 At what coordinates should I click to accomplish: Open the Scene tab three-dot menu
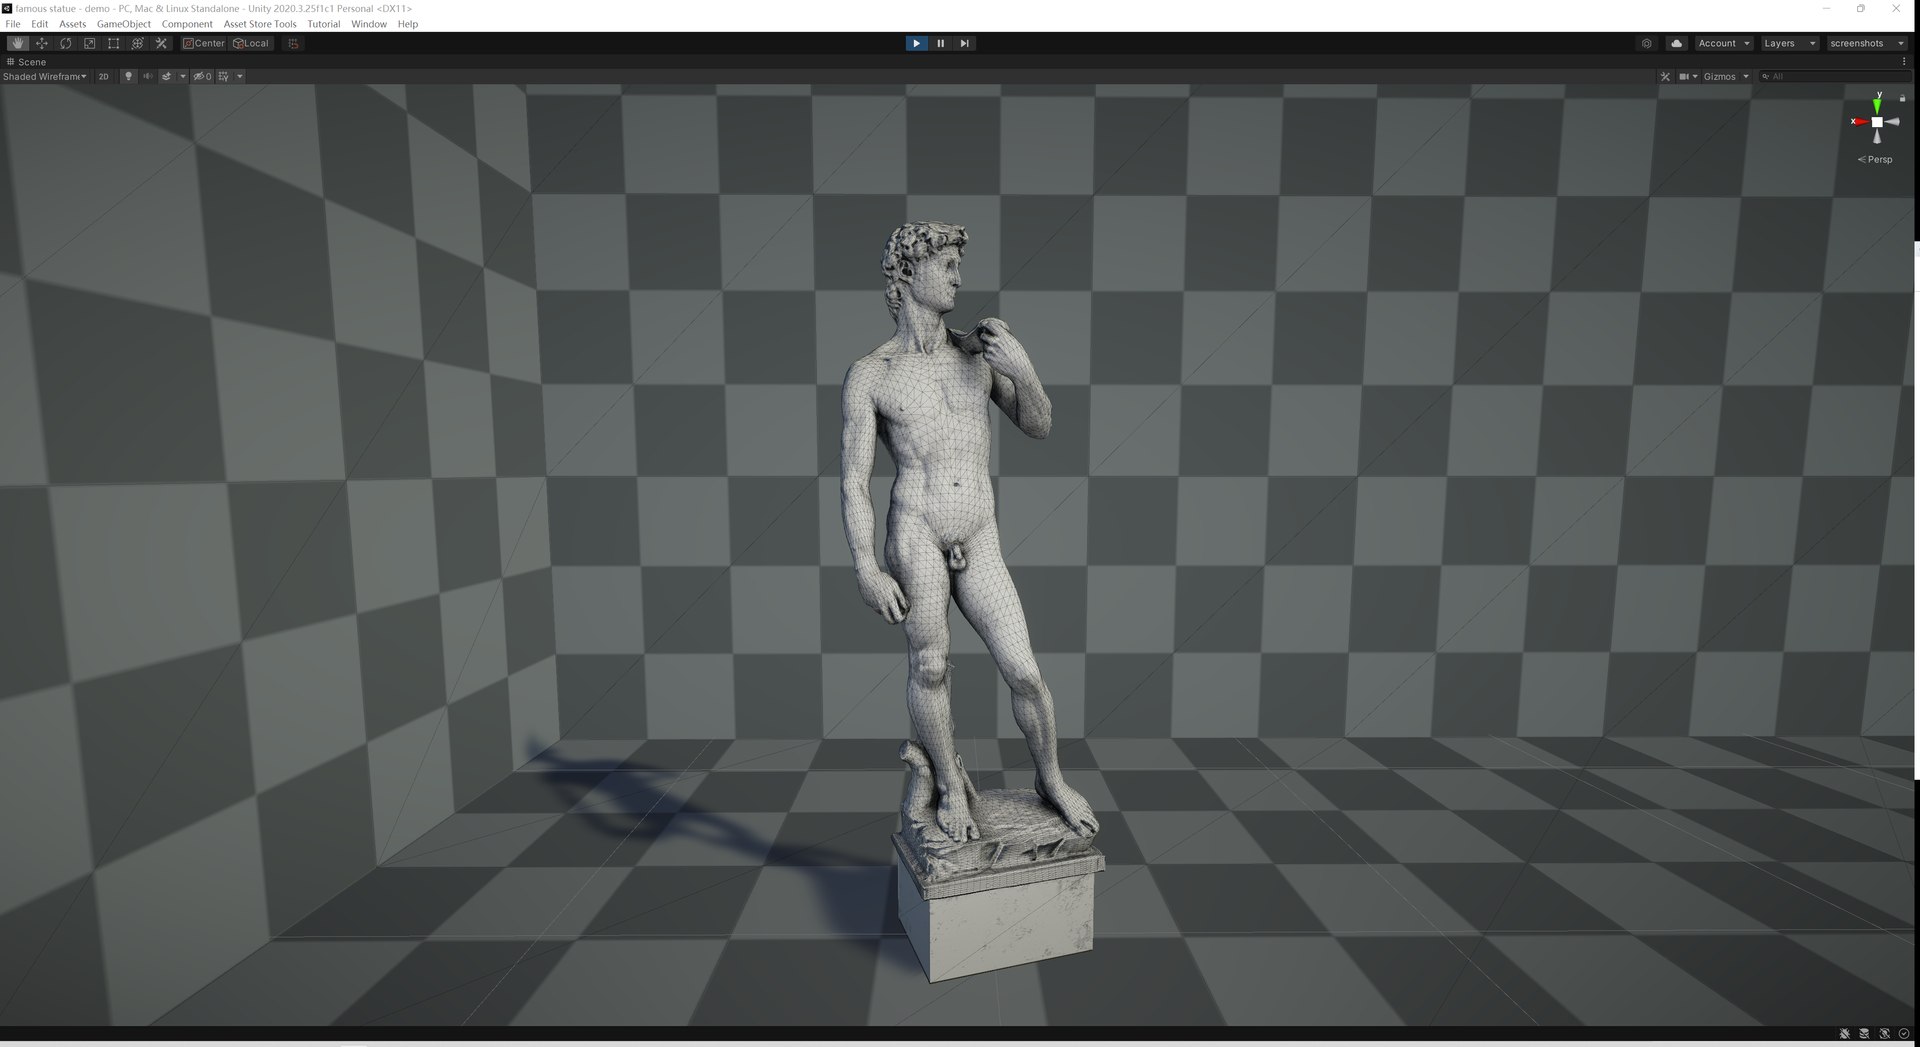tap(1904, 61)
